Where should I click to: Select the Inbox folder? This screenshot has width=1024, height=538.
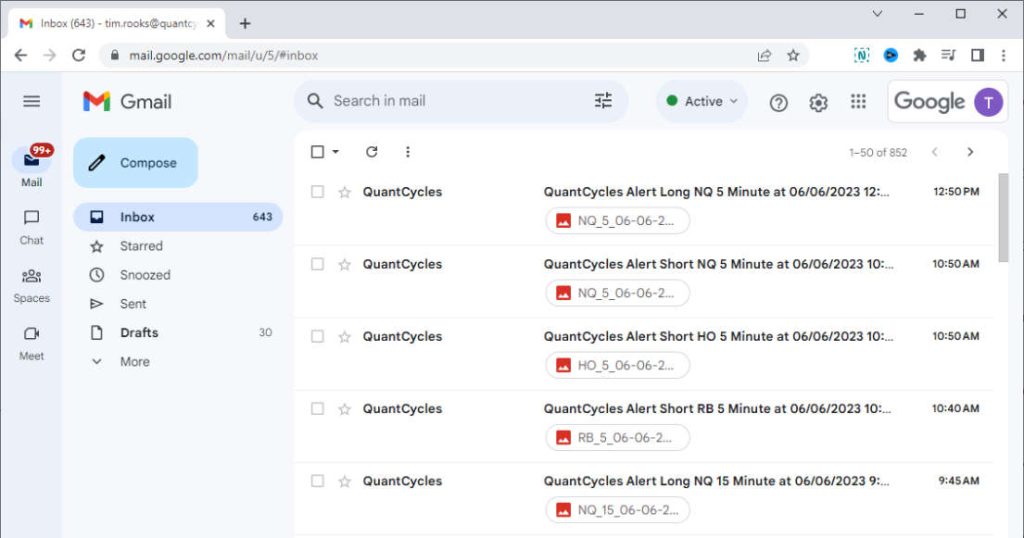coord(178,217)
